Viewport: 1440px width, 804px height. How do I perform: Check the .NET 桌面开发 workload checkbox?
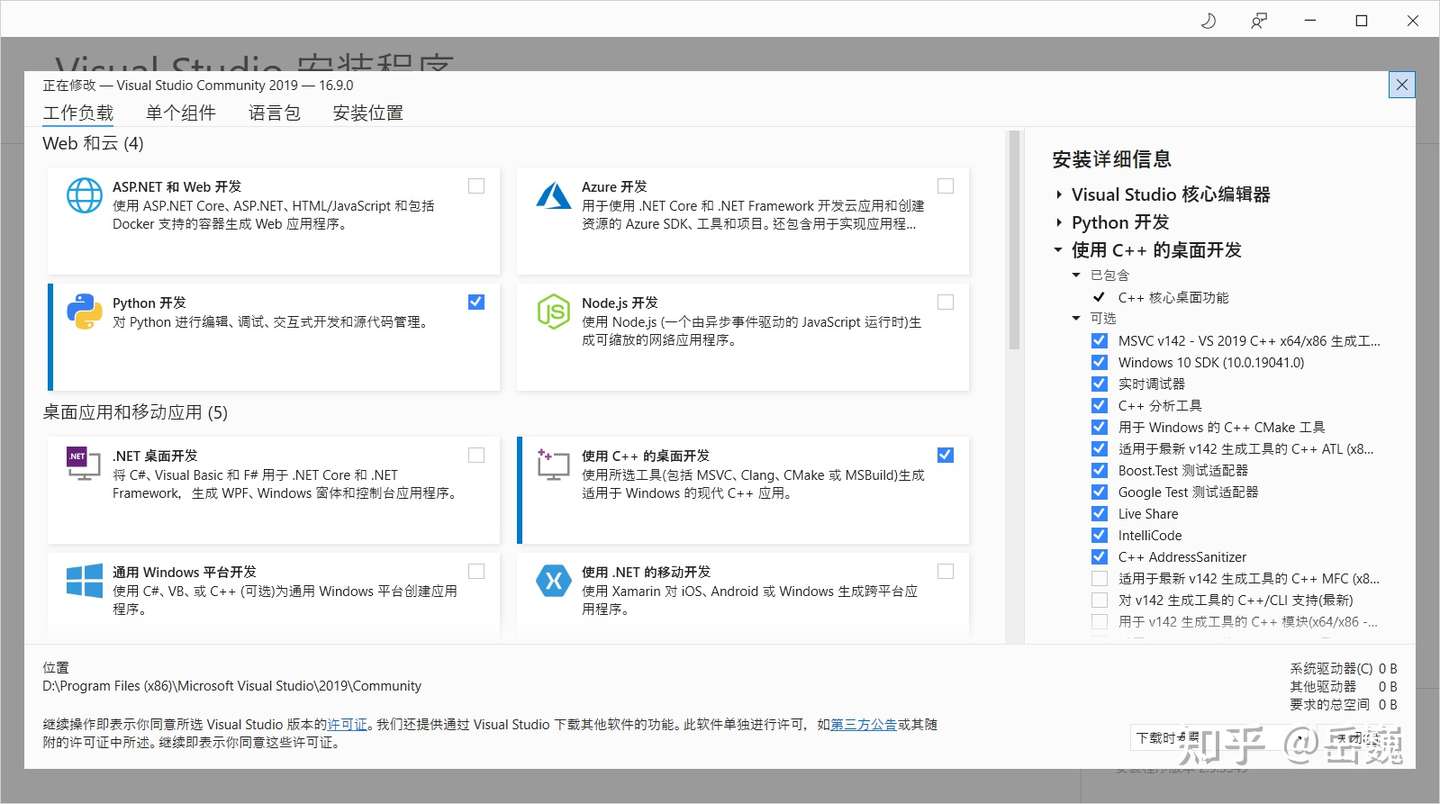(x=476, y=455)
